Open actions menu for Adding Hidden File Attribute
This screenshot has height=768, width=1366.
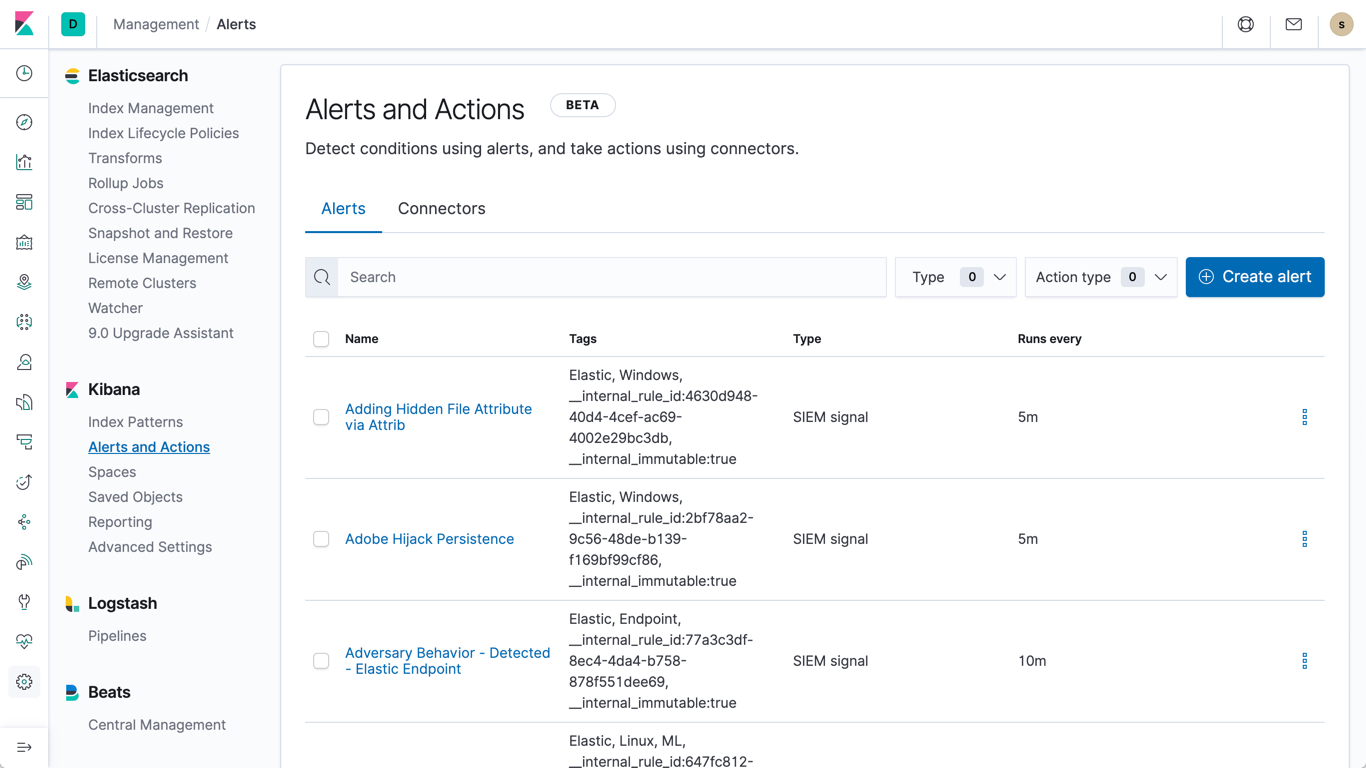click(x=1304, y=417)
